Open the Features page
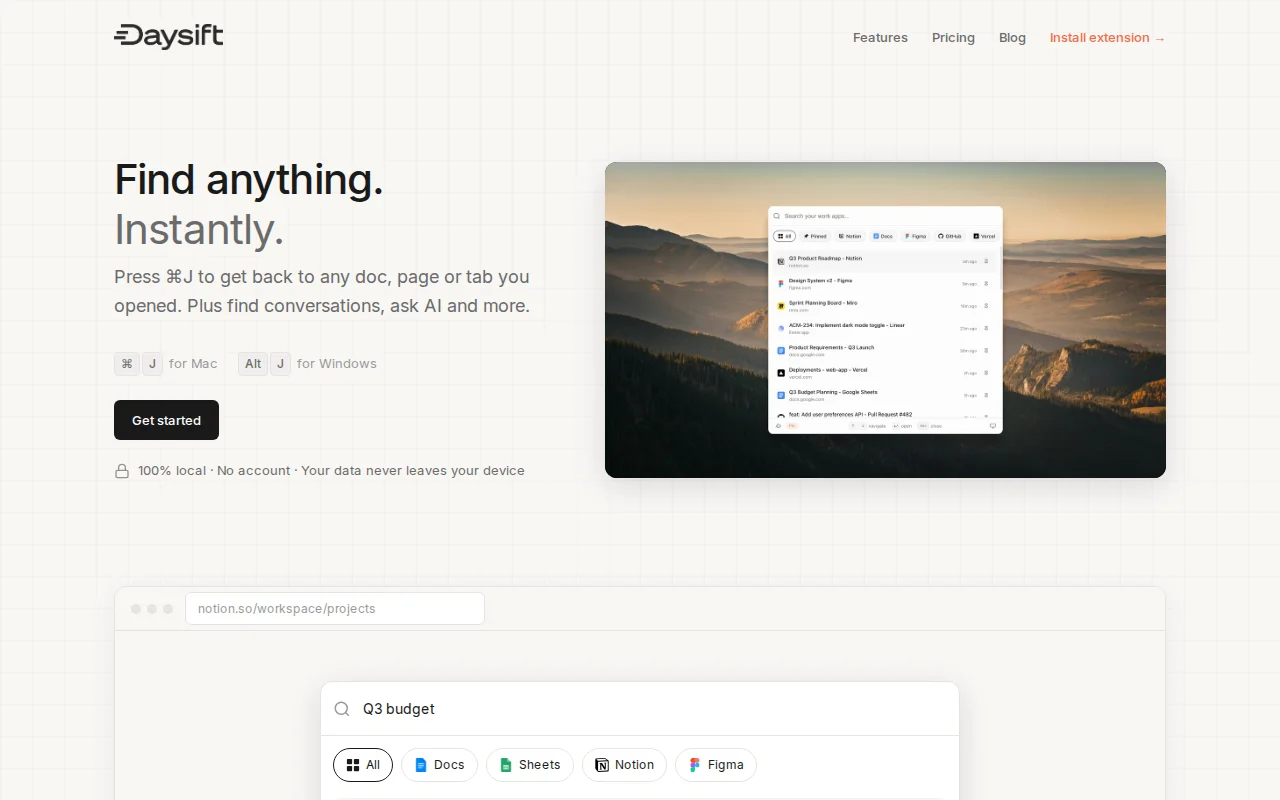The height and width of the screenshot is (800, 1280). pyautogui.click(x=880, y=38)
